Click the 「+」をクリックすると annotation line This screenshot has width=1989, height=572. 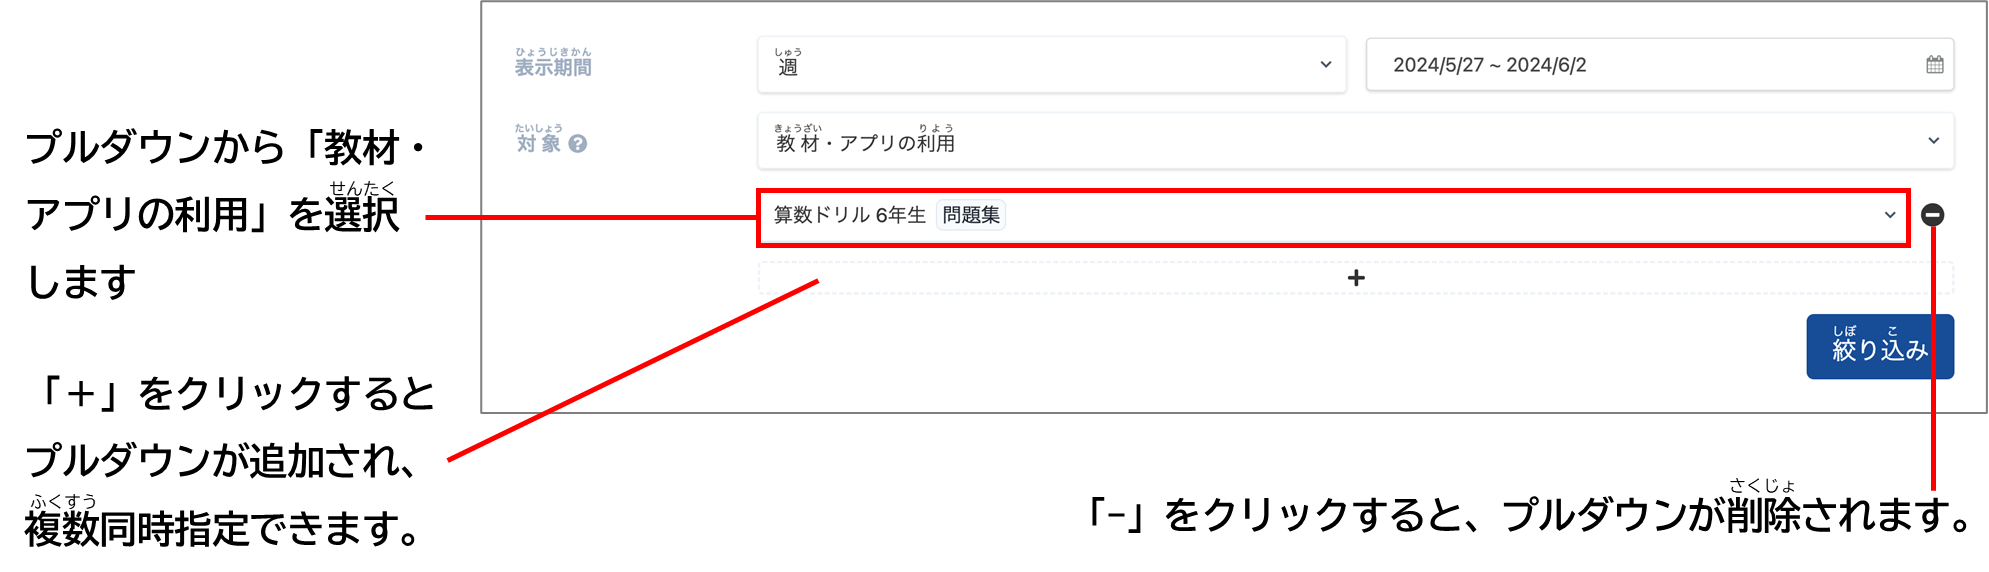click(x=232, y=393)
